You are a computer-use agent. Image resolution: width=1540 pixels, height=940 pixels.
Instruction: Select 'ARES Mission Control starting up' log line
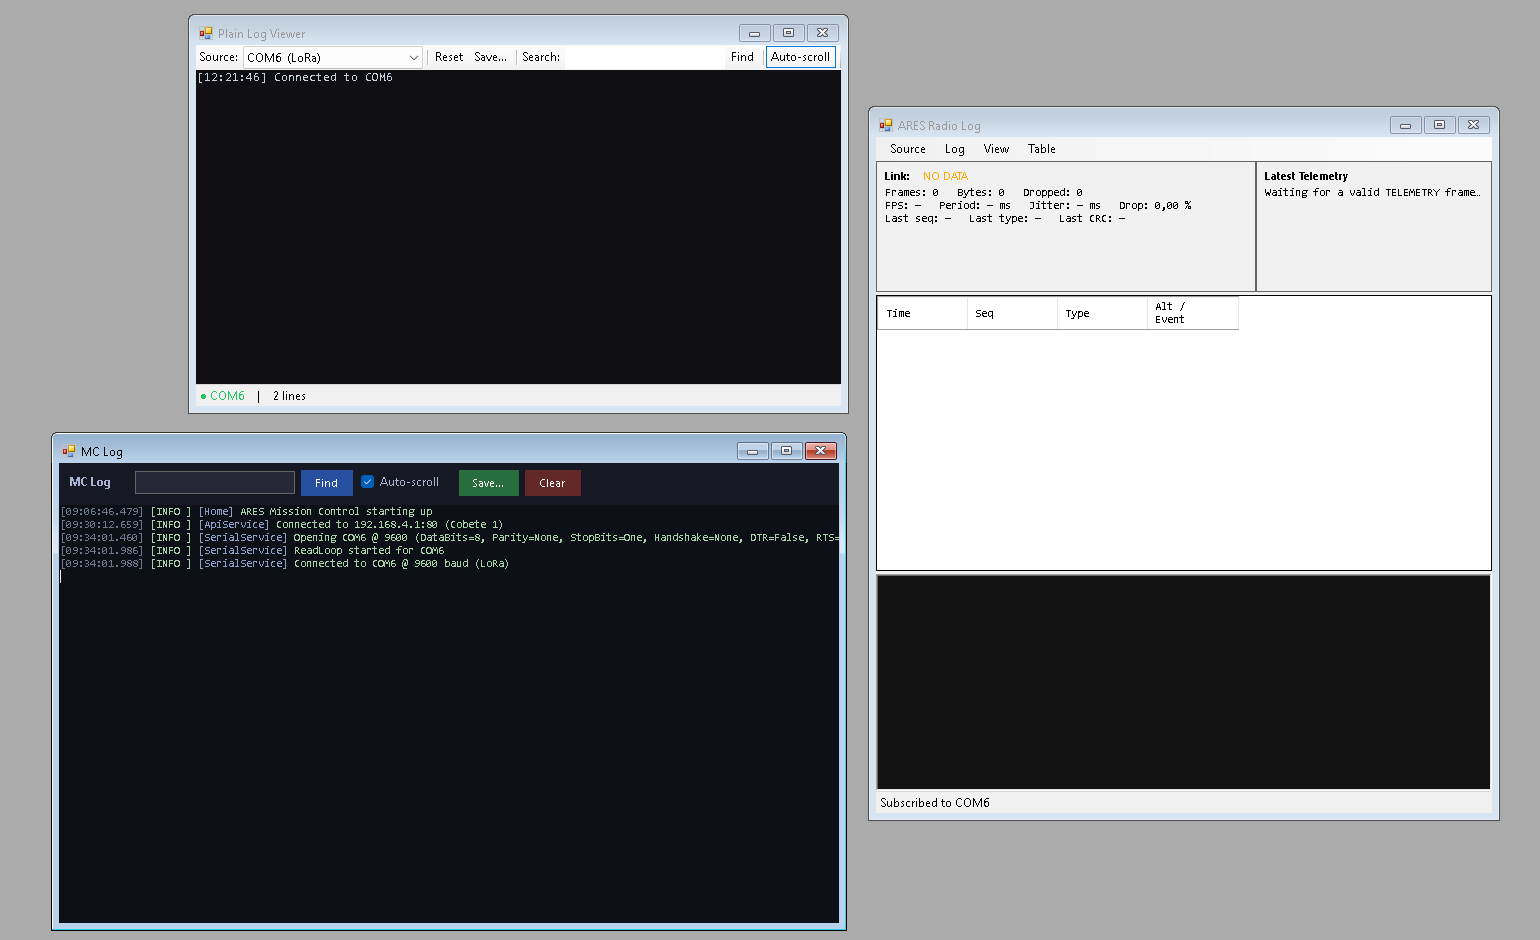point(247,511)
